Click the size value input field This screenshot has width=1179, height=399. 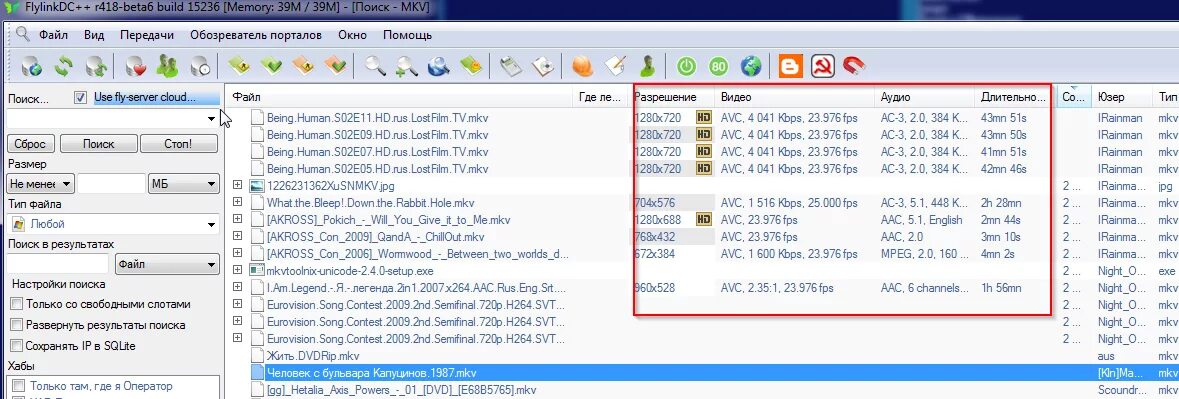click(x=111, y=183)
